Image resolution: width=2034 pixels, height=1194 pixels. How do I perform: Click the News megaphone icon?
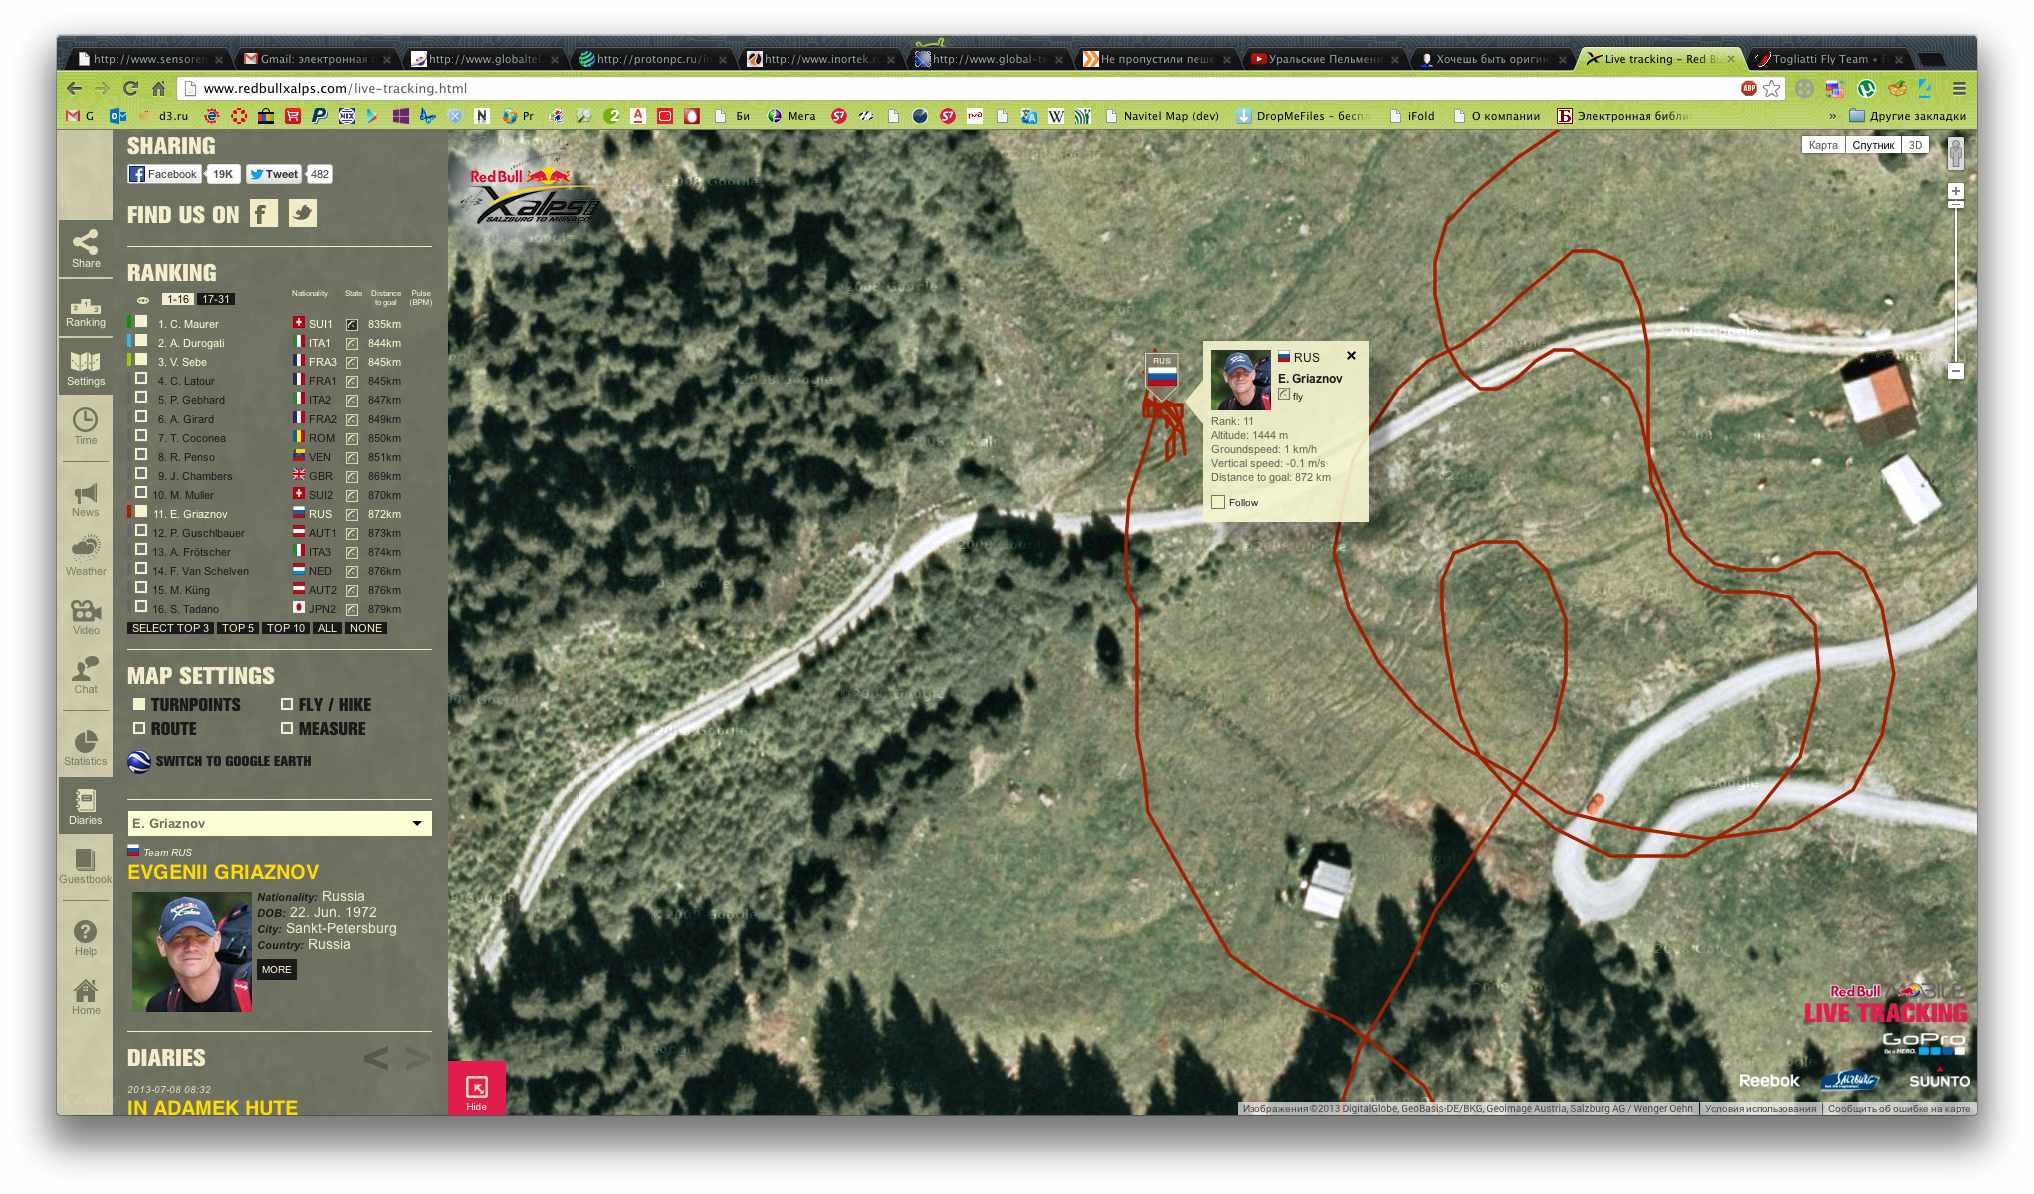pyautogui.click(x=86, y=498)
